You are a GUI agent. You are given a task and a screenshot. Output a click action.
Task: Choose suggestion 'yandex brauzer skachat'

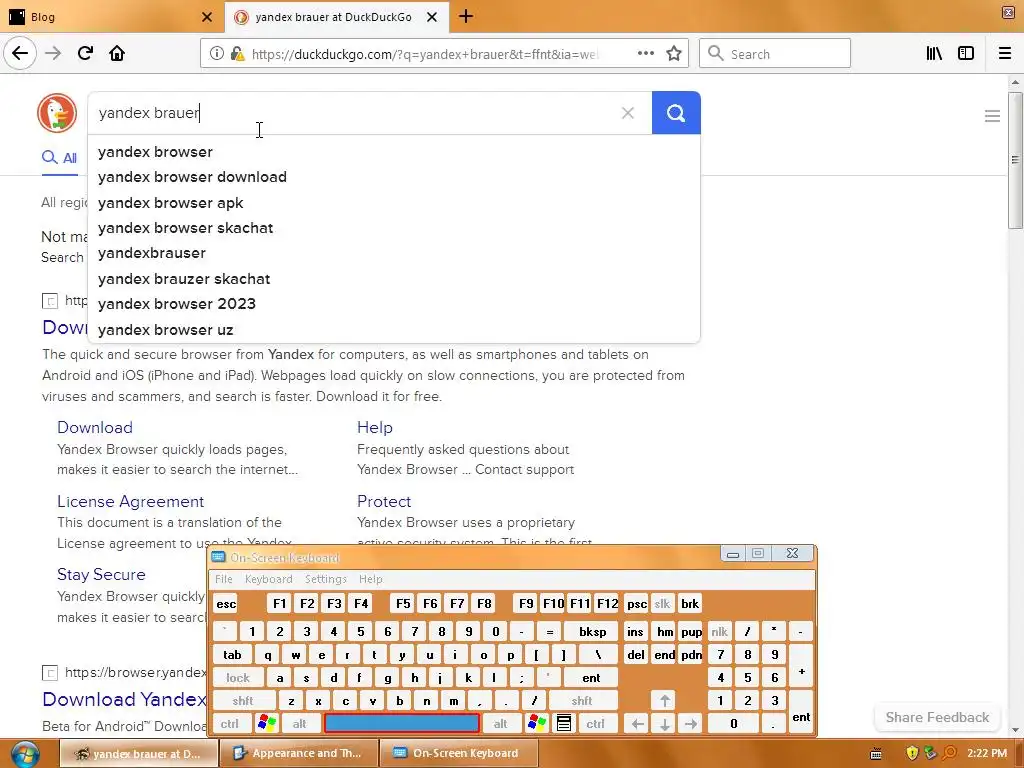pos(394,279)
